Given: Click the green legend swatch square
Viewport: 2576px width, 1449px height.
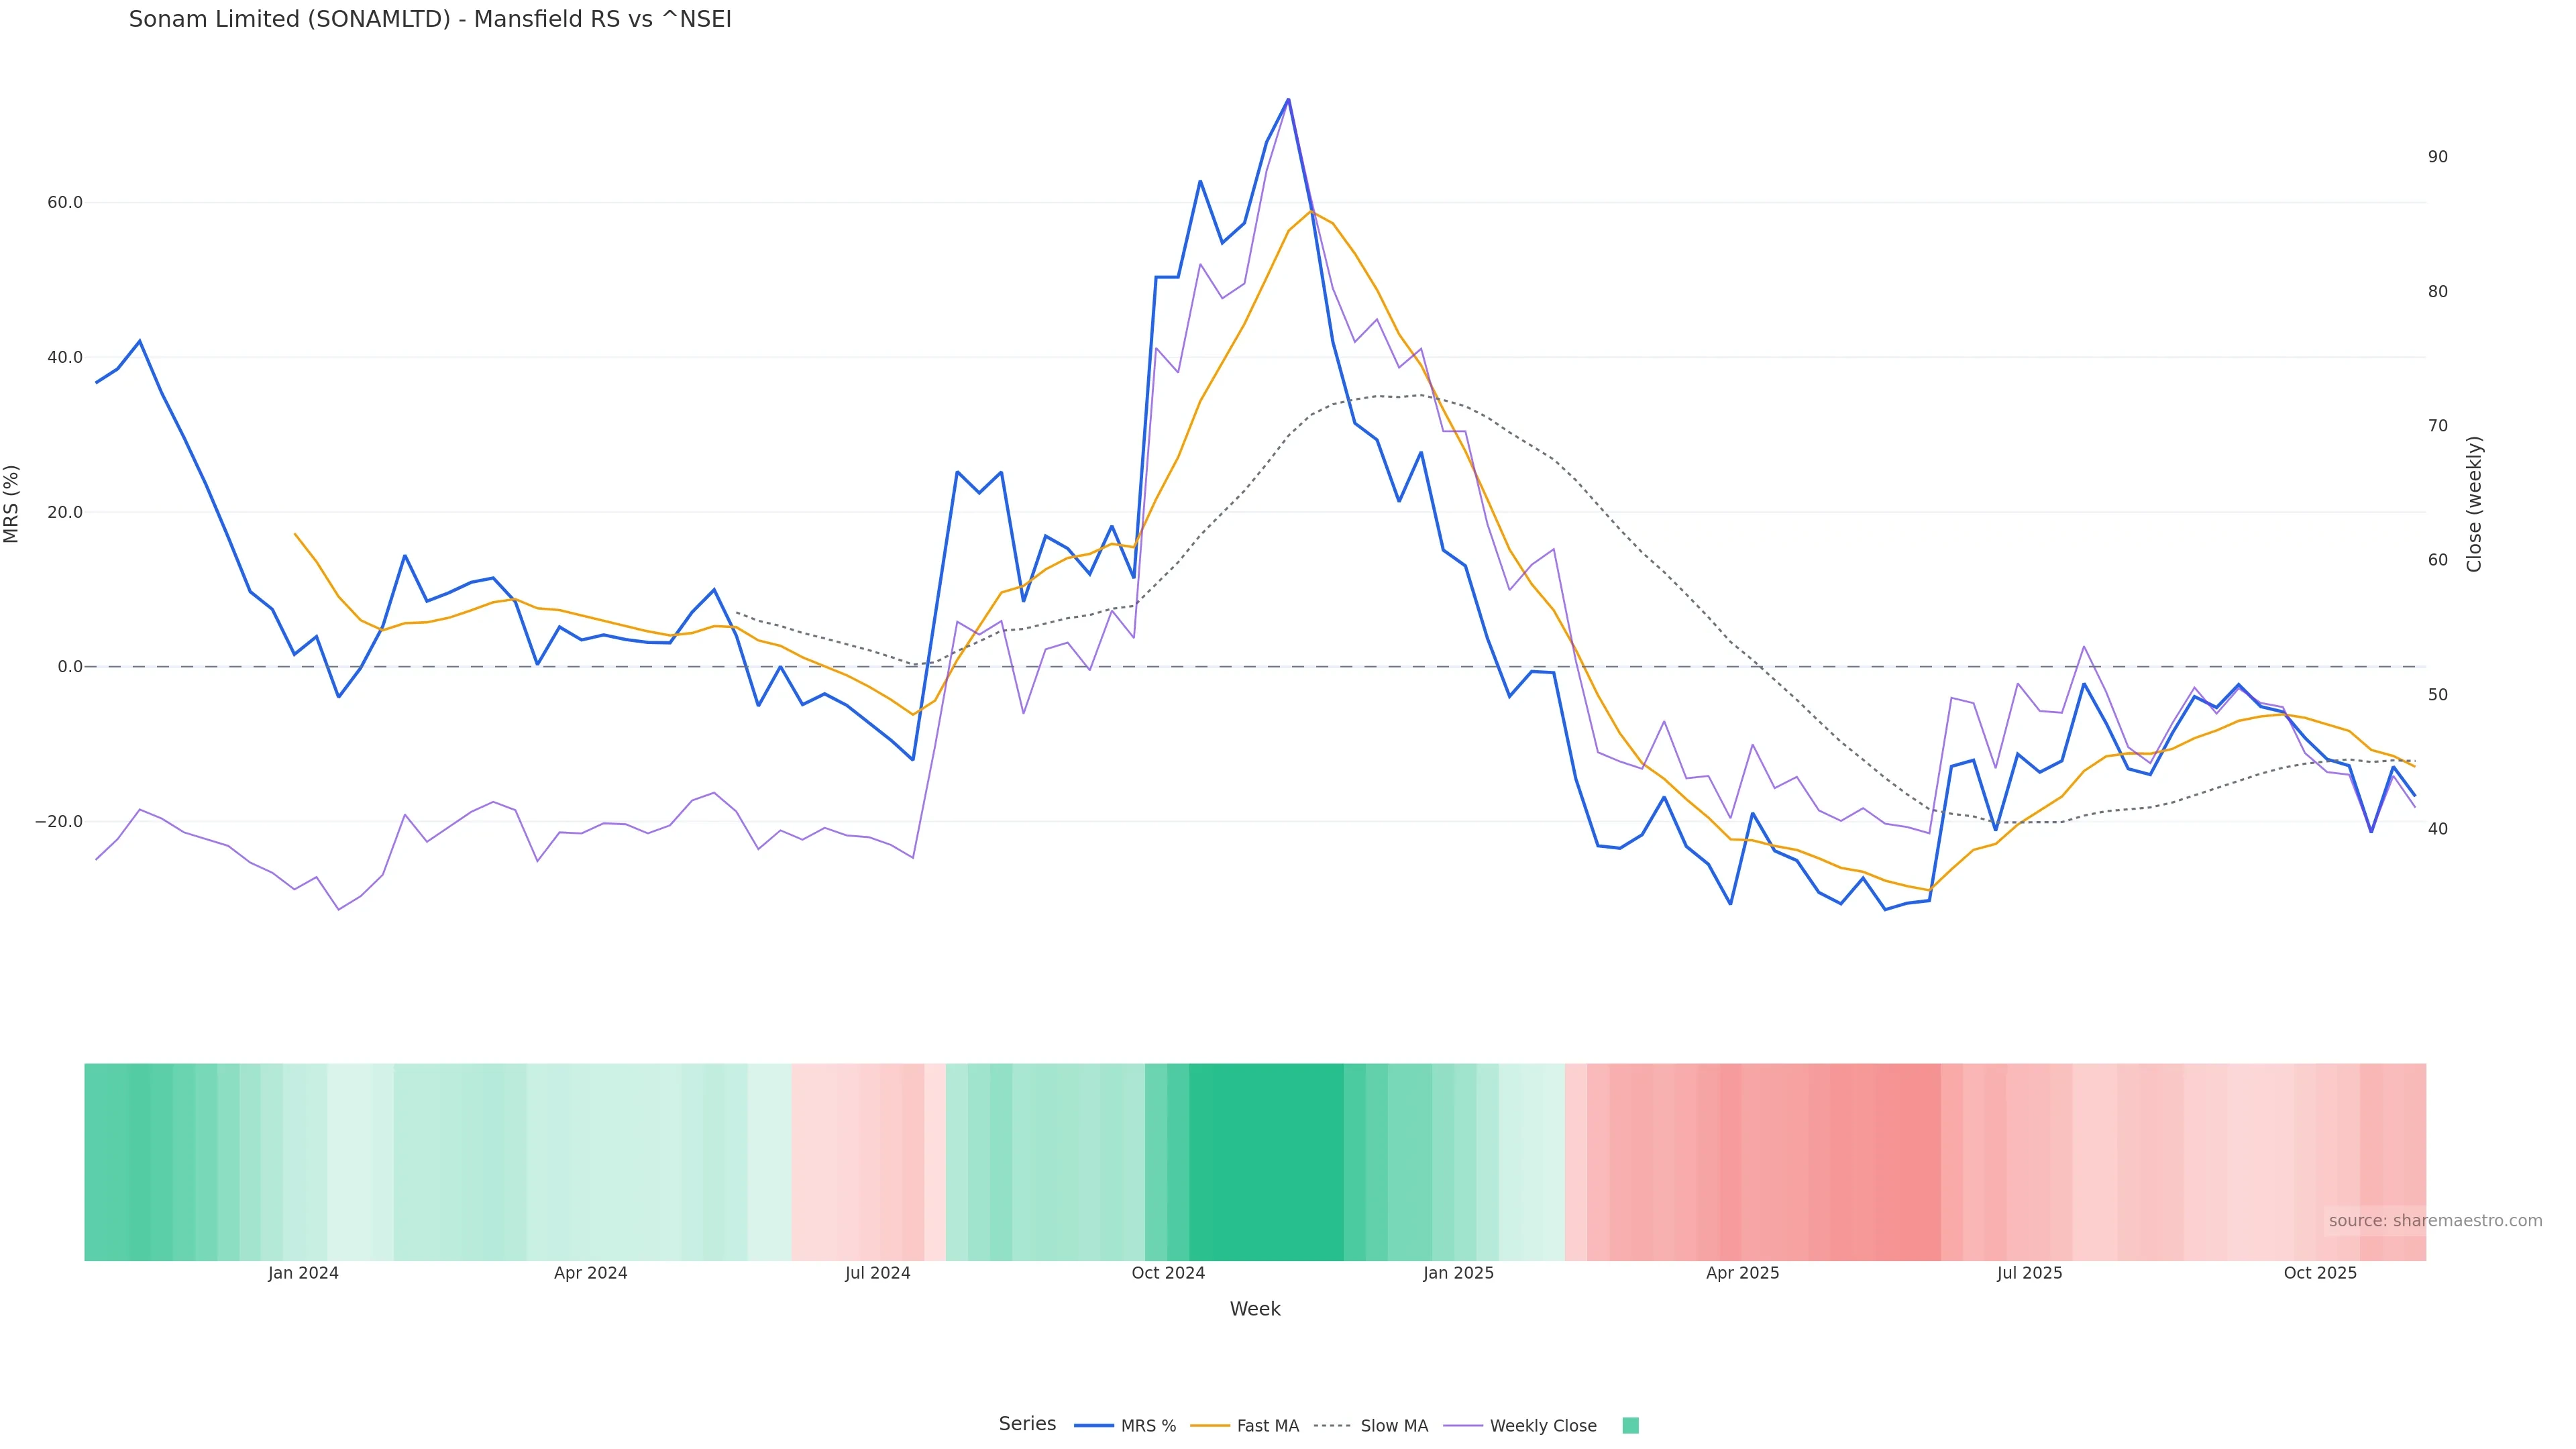Looking at the screenshot, I should pos(1630,1426).
